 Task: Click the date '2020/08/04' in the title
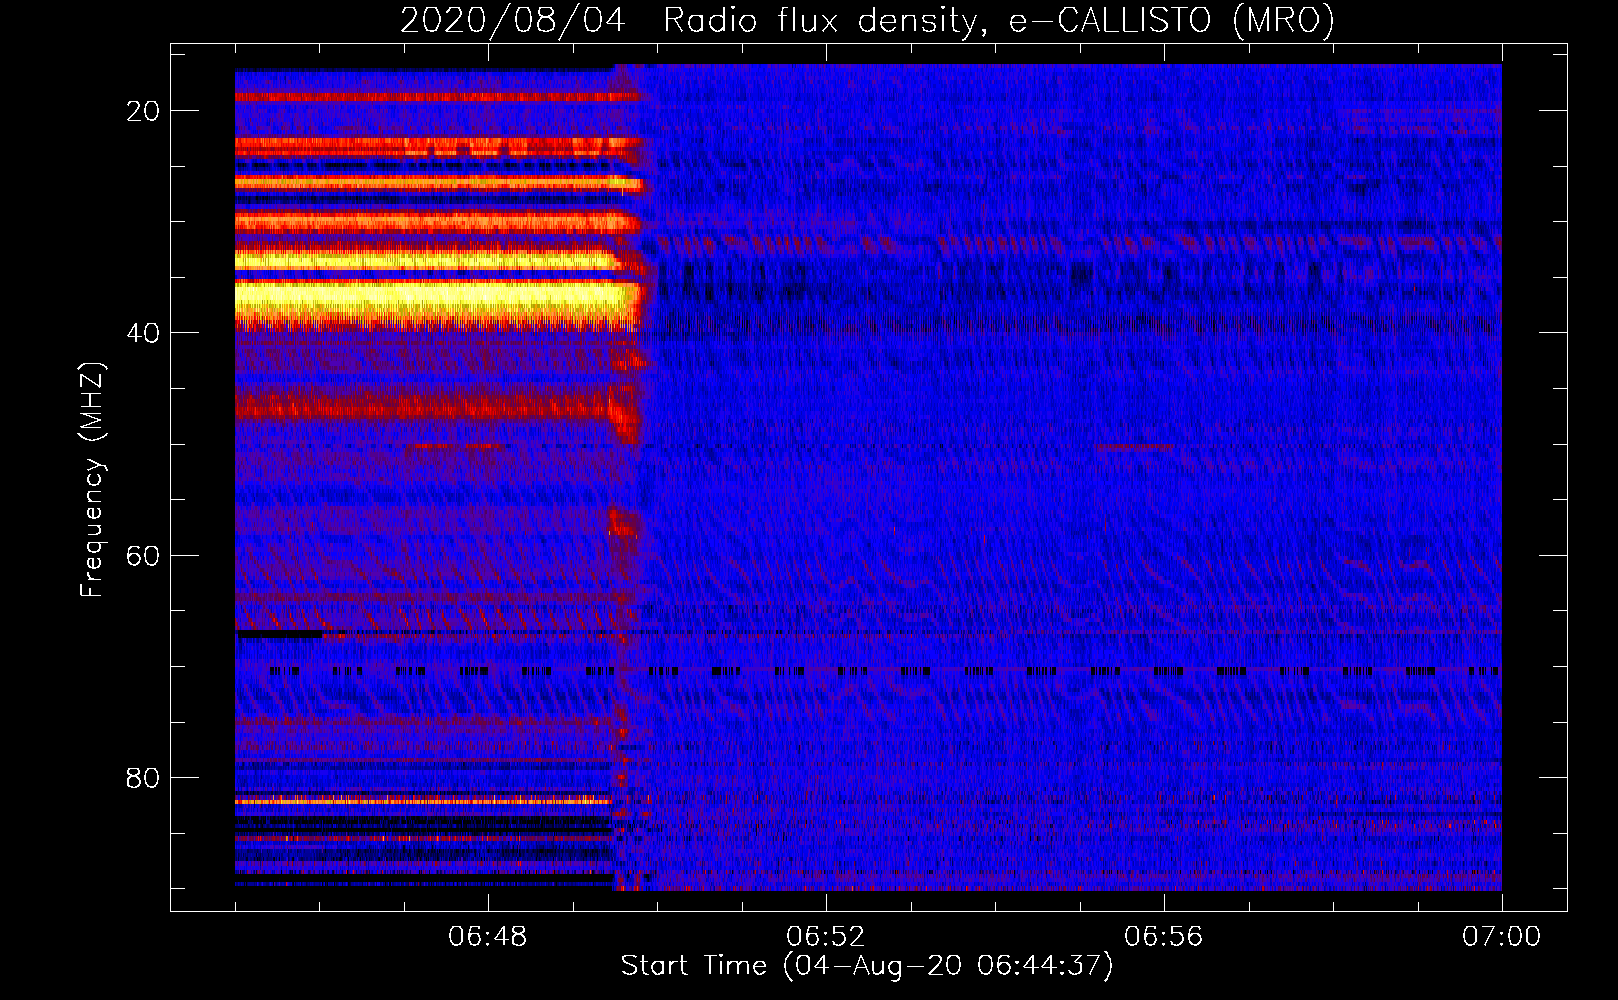513,20
